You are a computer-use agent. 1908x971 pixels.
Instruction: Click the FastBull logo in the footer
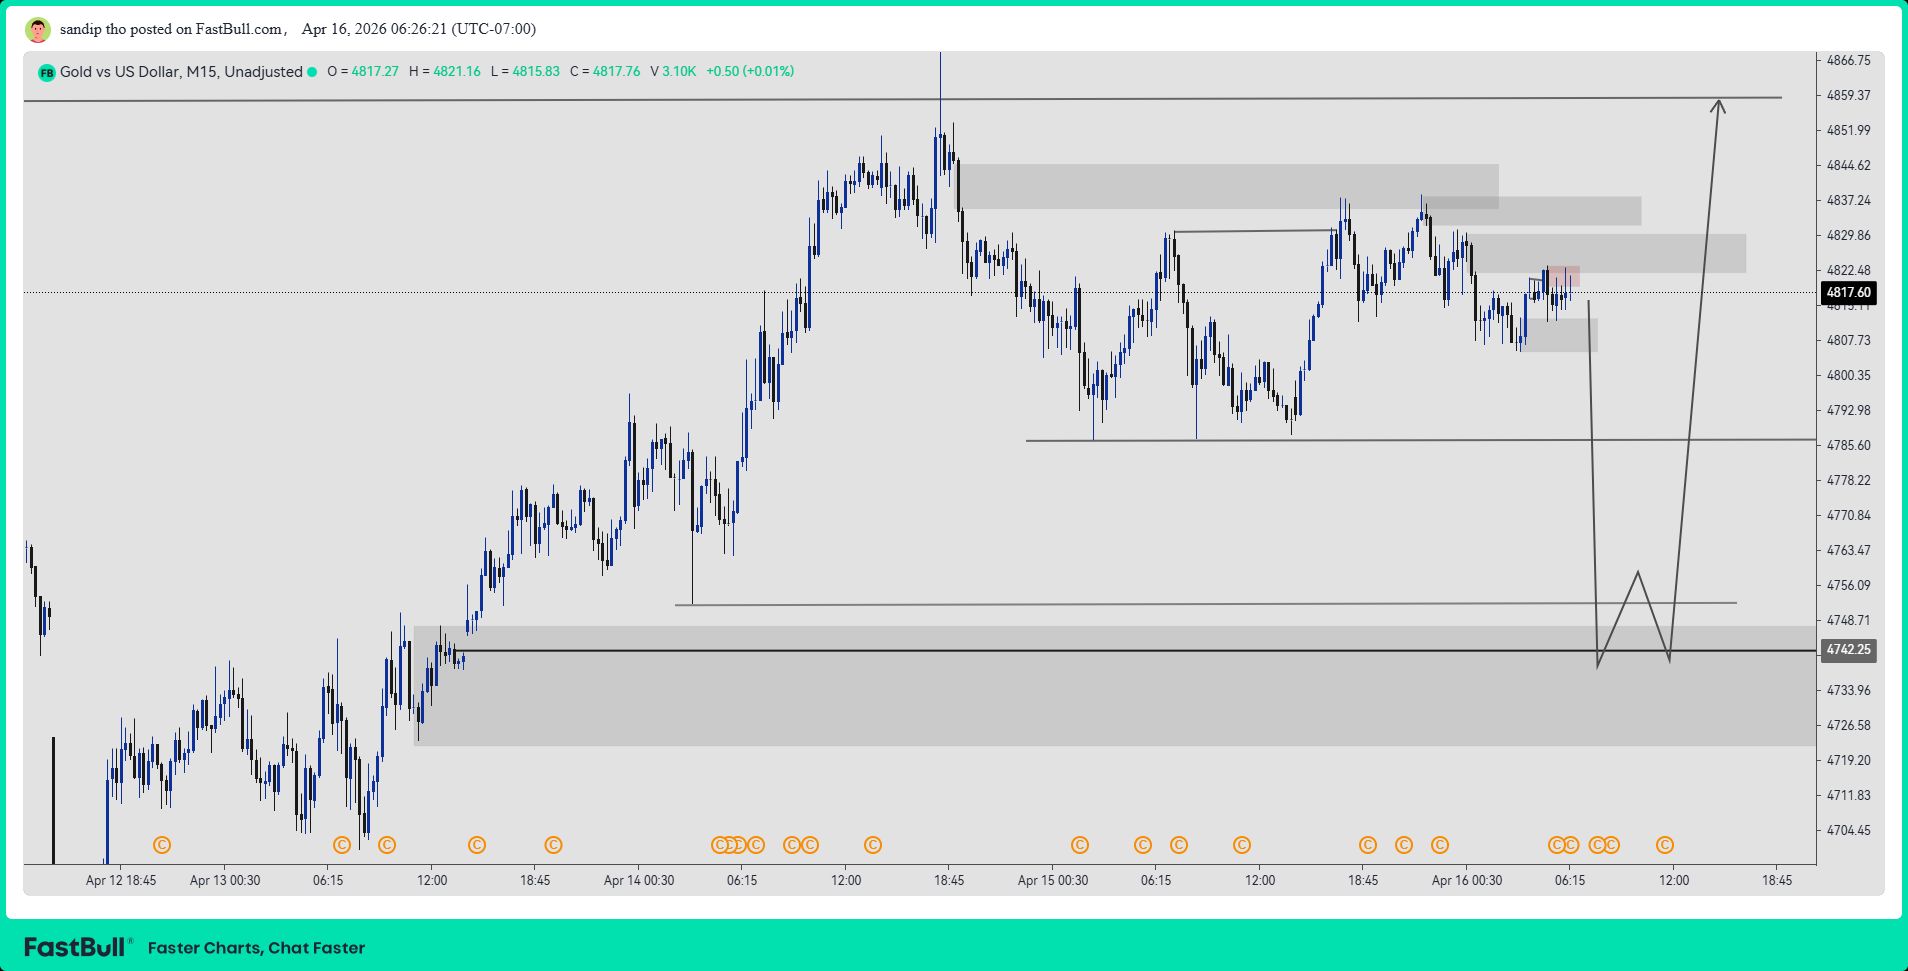(x=77, y=947)
